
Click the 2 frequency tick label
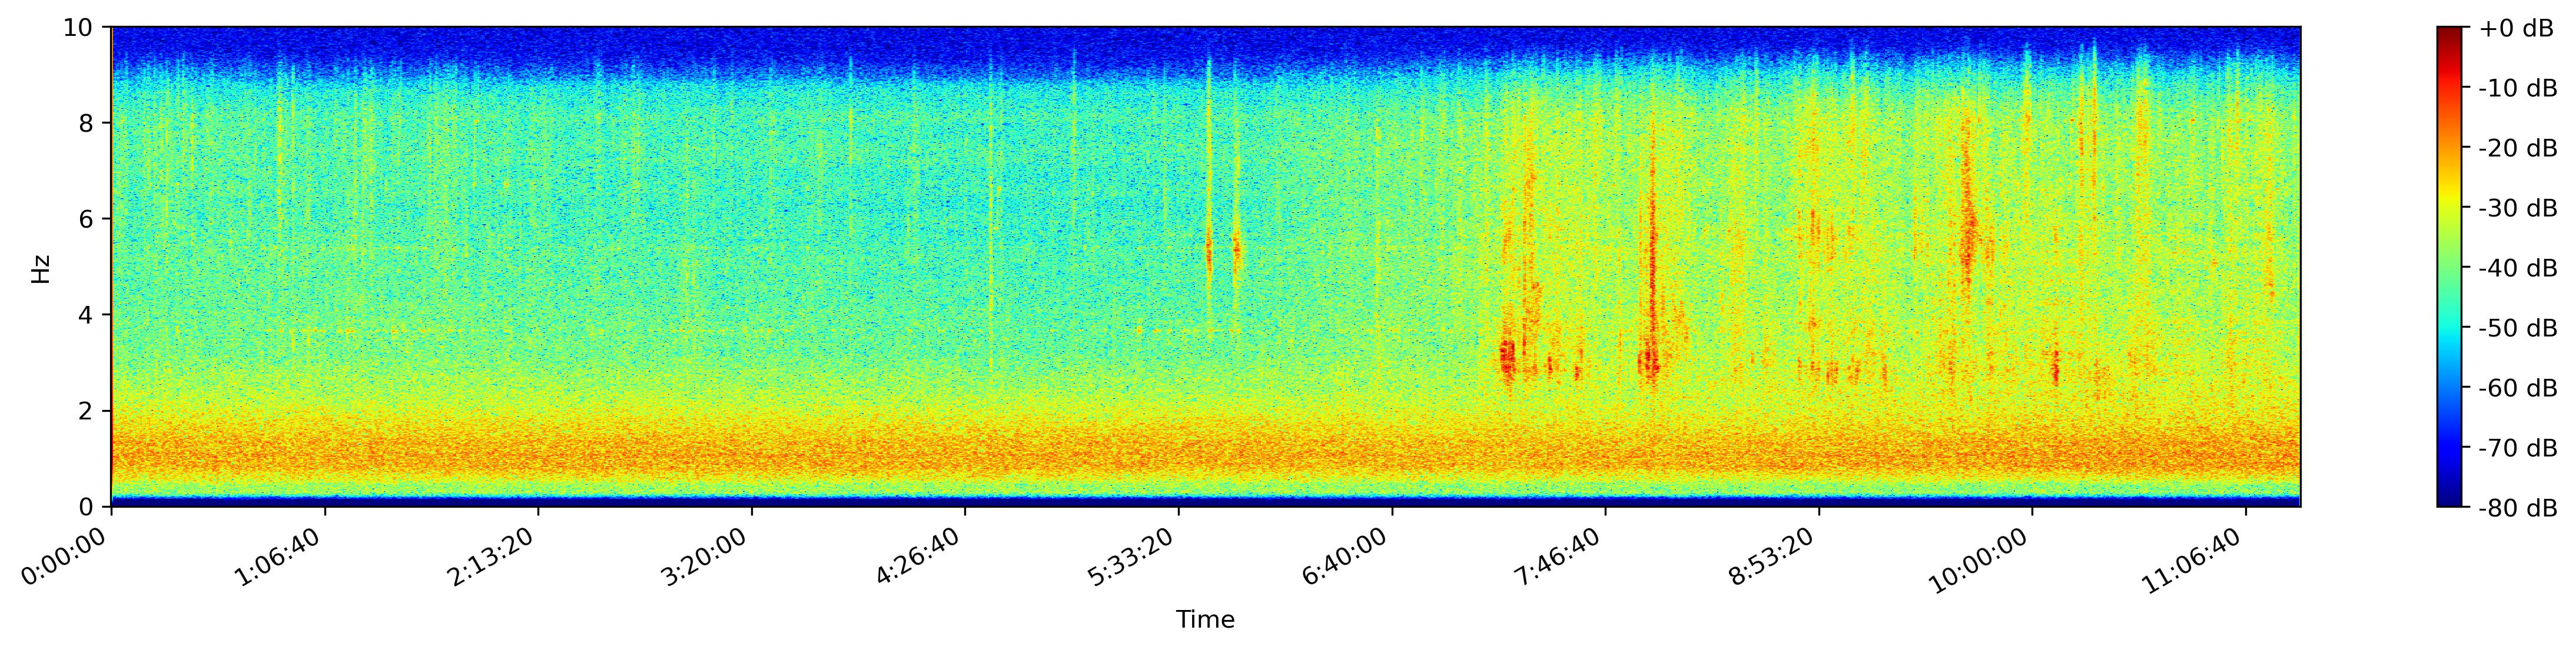point(86,411)
